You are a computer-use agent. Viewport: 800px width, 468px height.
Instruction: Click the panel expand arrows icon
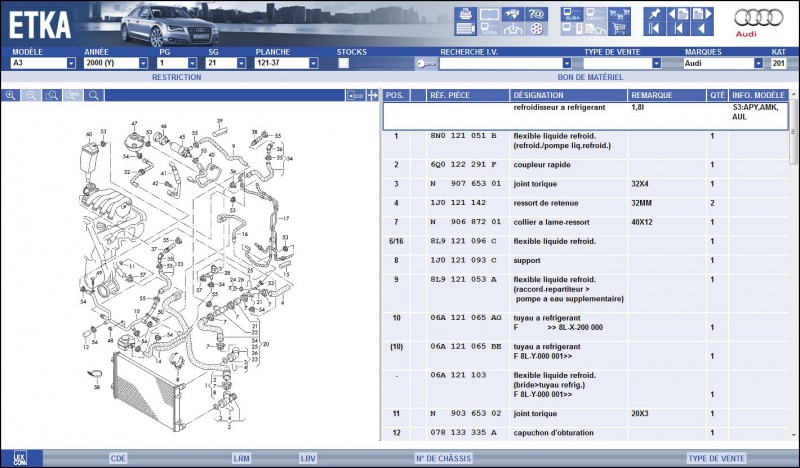pyautogui.click(x=372, y=95)
